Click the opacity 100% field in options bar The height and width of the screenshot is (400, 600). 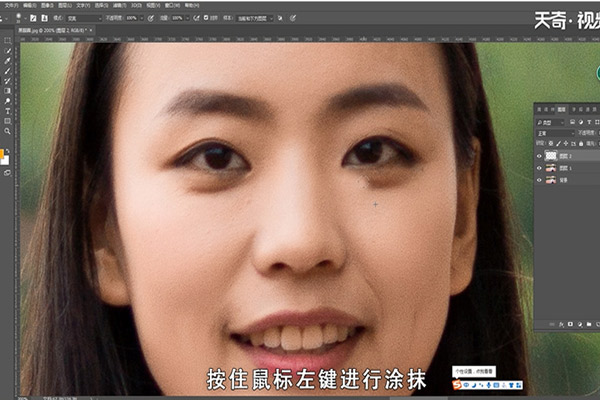[x=131, y=18]
